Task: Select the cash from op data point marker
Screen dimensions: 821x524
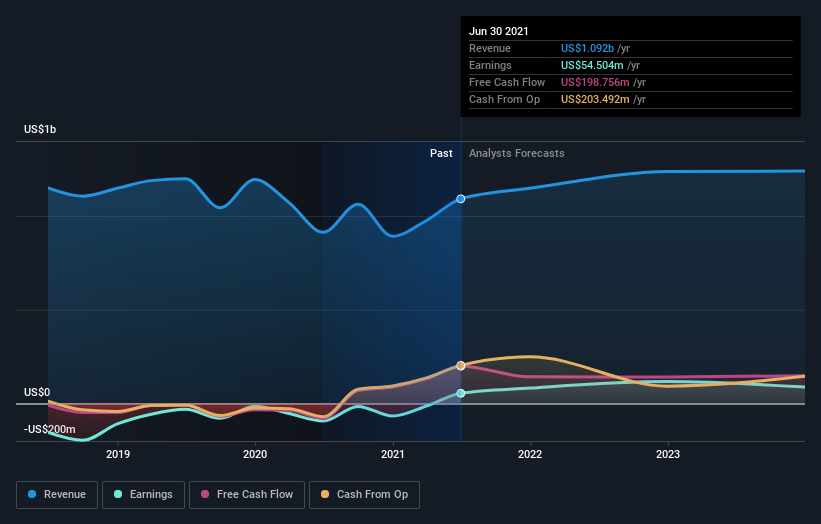Action: pos(461,365)
